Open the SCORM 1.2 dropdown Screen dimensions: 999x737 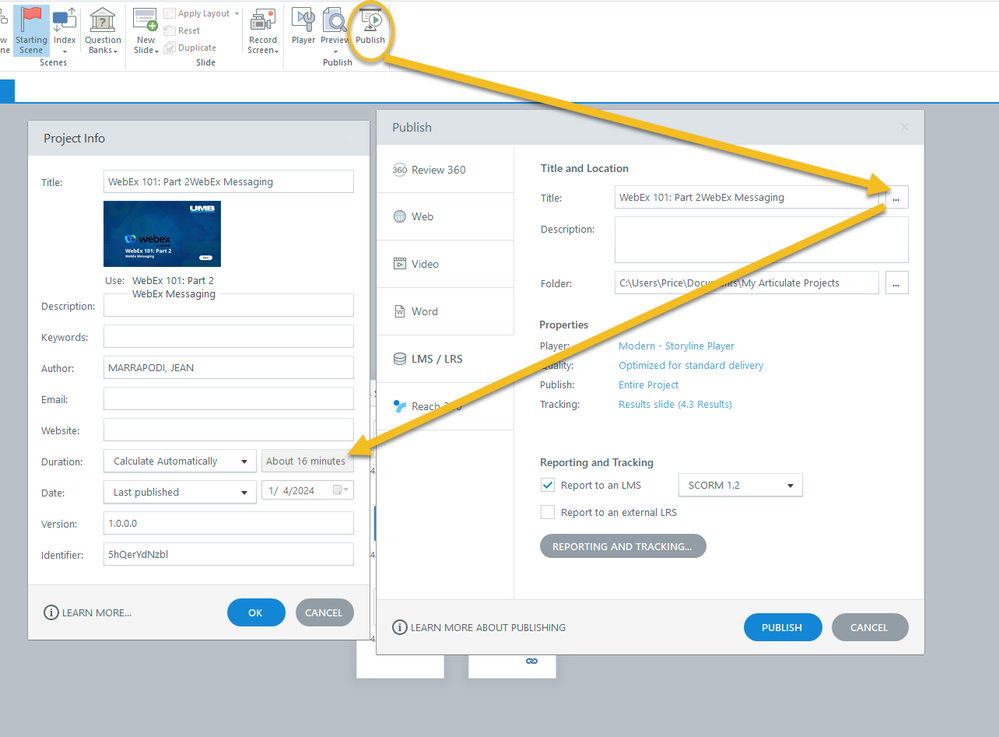(x=740, y=485)
